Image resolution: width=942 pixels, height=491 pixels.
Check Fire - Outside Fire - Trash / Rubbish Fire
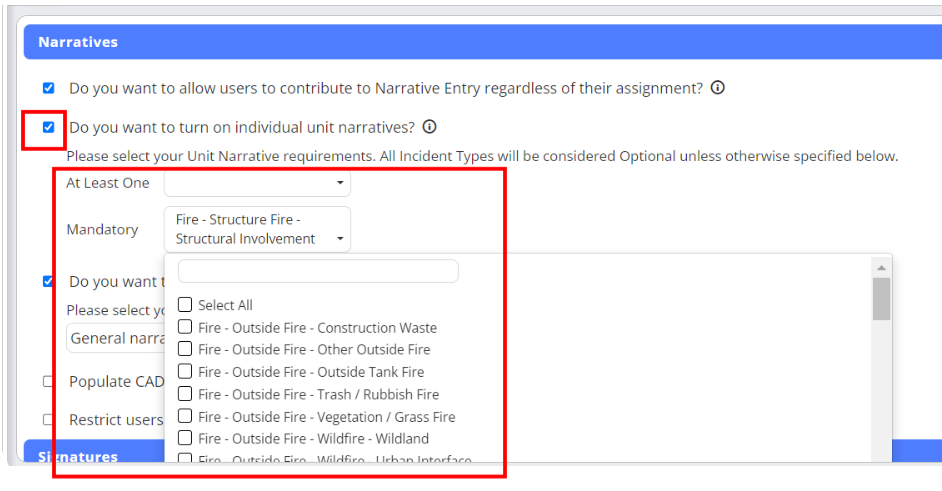tap(185, 394)
